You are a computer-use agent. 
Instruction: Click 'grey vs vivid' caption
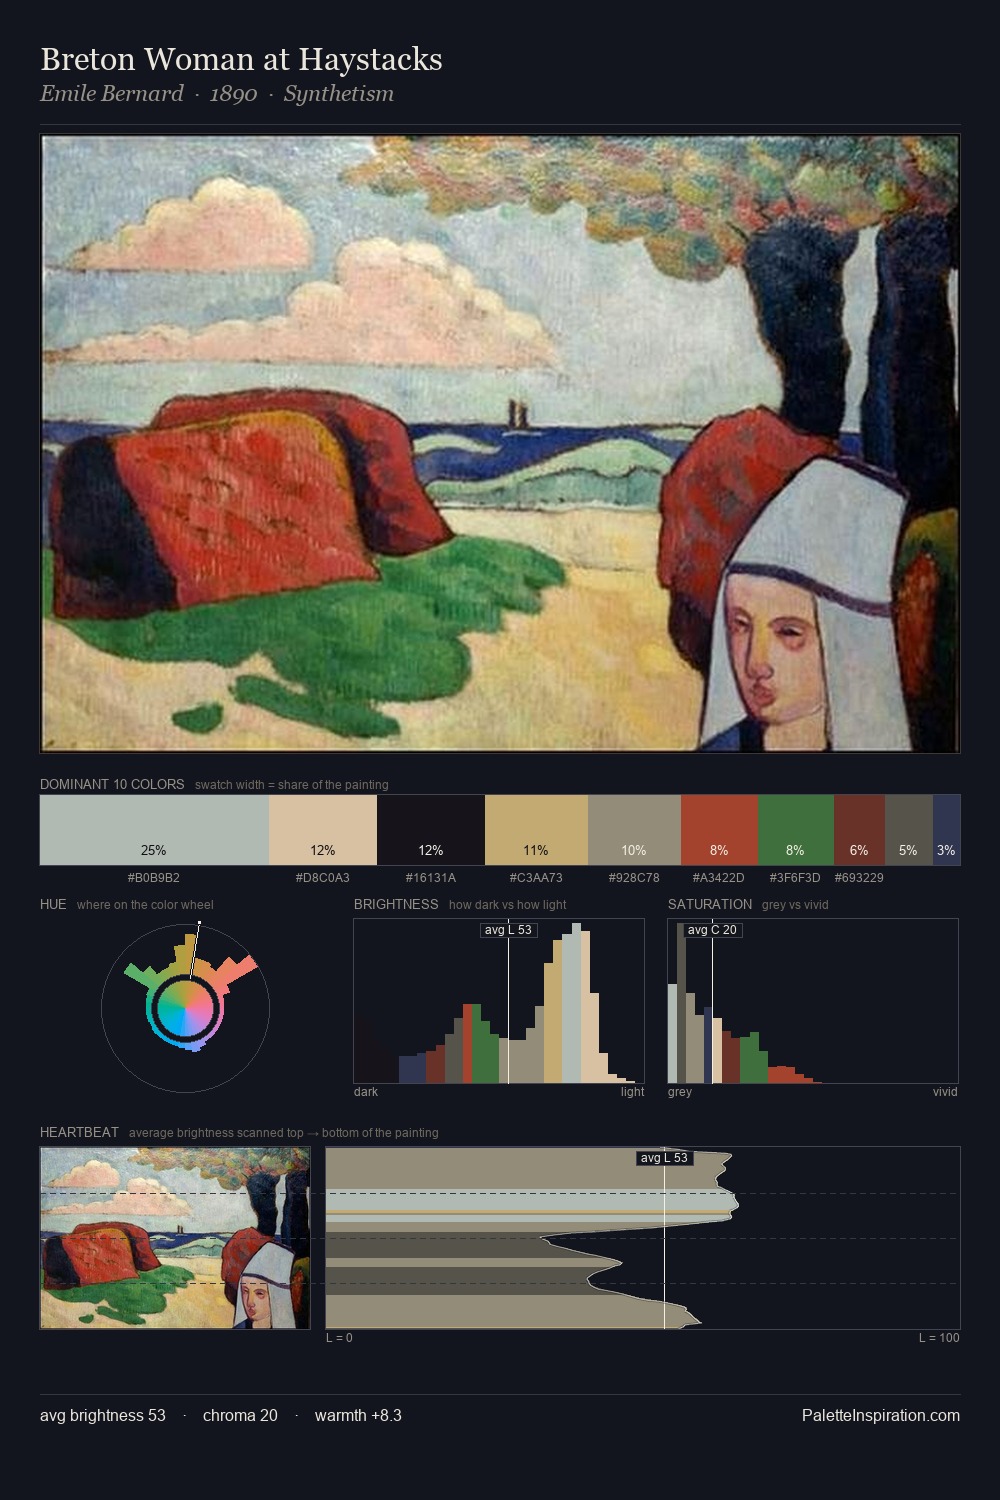pos(795,905)
